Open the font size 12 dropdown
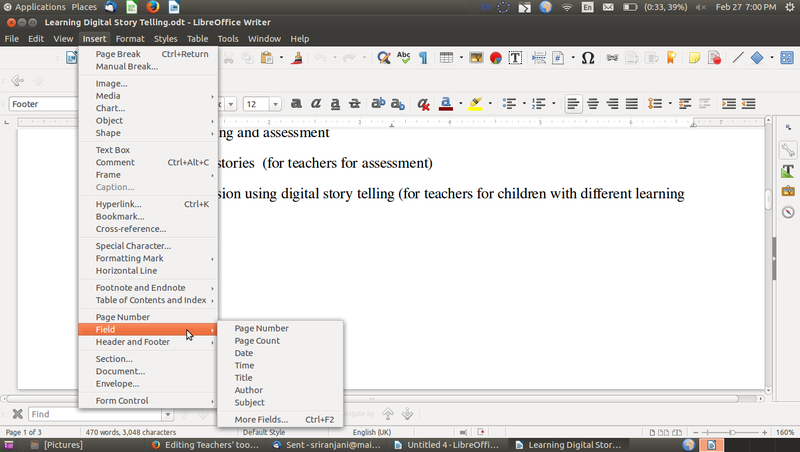 click(x=275, y=104)
